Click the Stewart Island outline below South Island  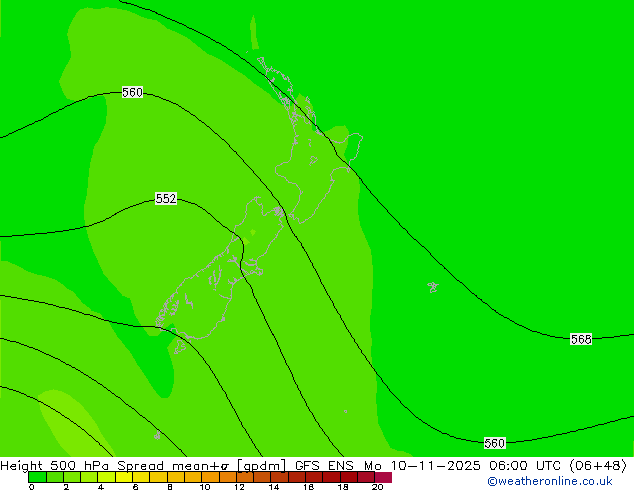click(x=180, y=346)
